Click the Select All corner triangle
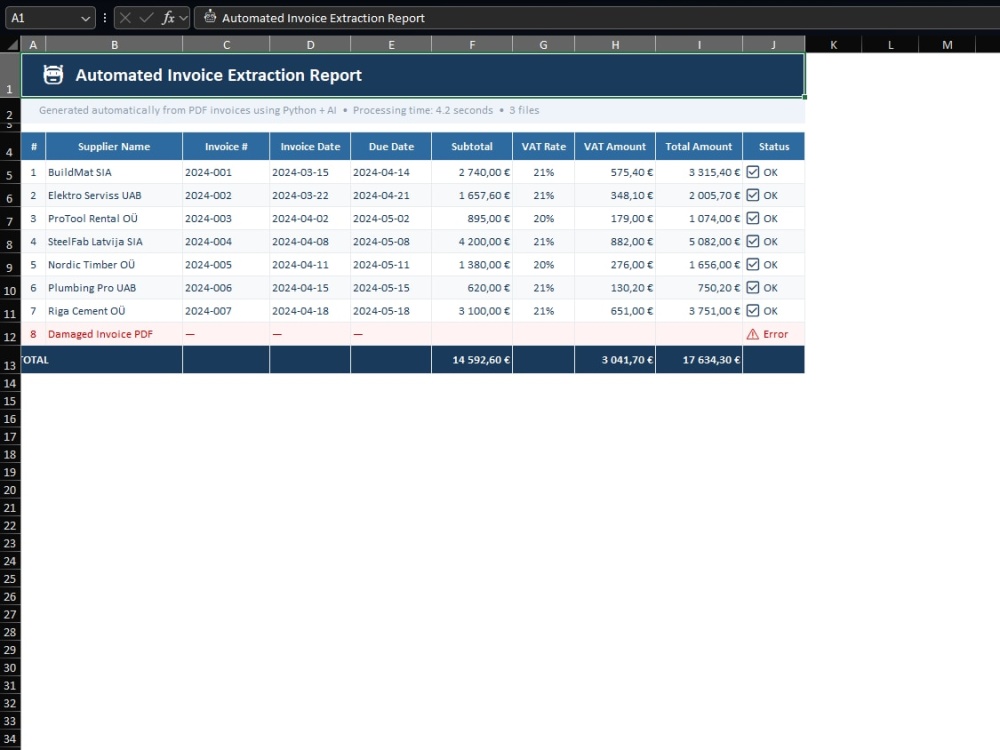Screen dimensions: 1000x750 (11, 45)
